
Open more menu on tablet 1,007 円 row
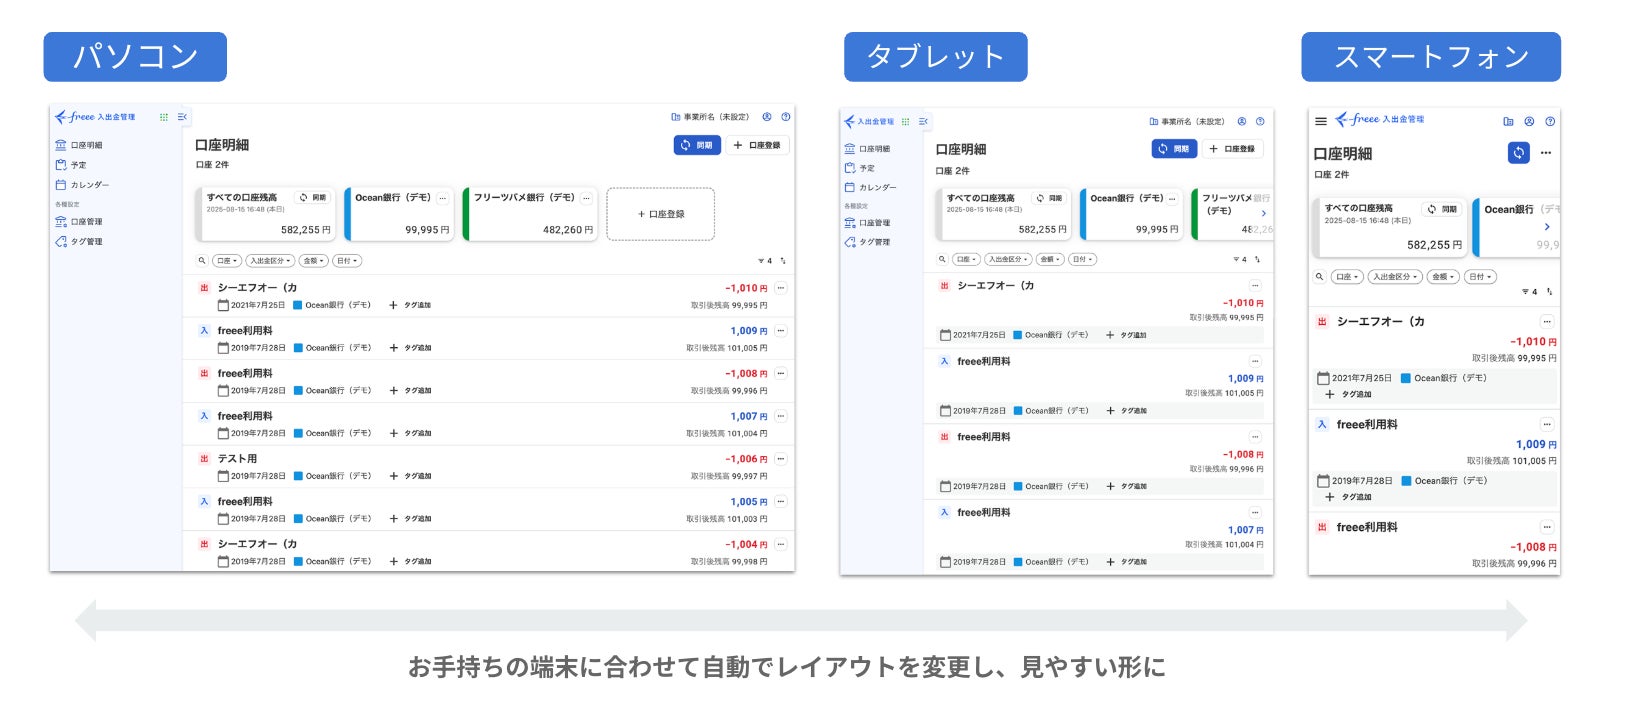(x=1256, y=512)
